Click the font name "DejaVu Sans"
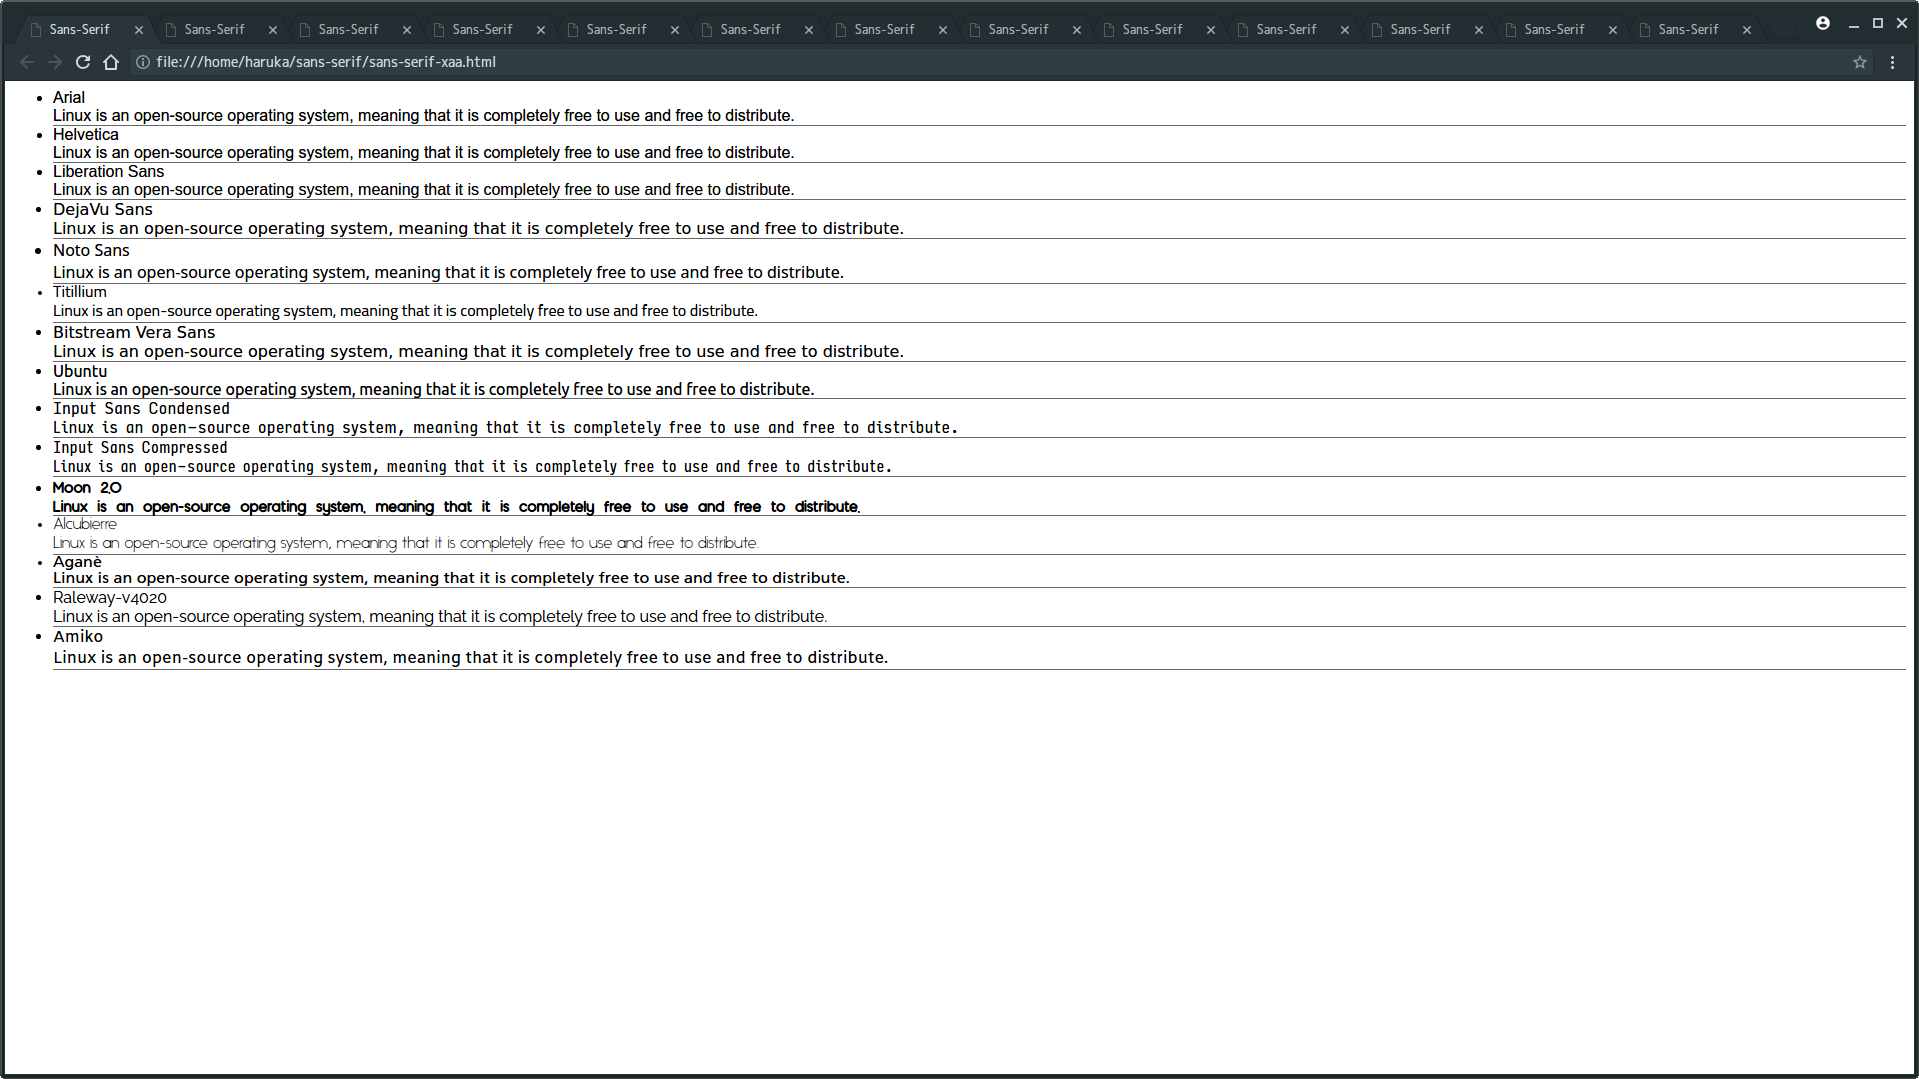Viewport: 1919px width, 1079px height. (103, 209)
